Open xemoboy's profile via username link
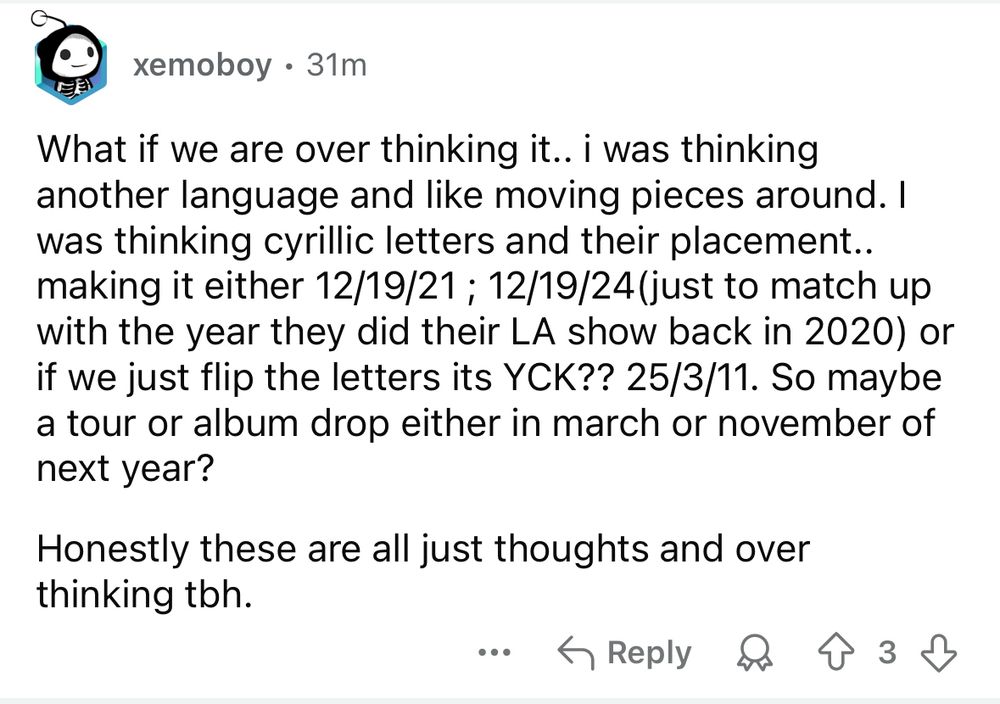Viewport: 1000px width, 704px height. pyautogui.click(x=200, y=65)
